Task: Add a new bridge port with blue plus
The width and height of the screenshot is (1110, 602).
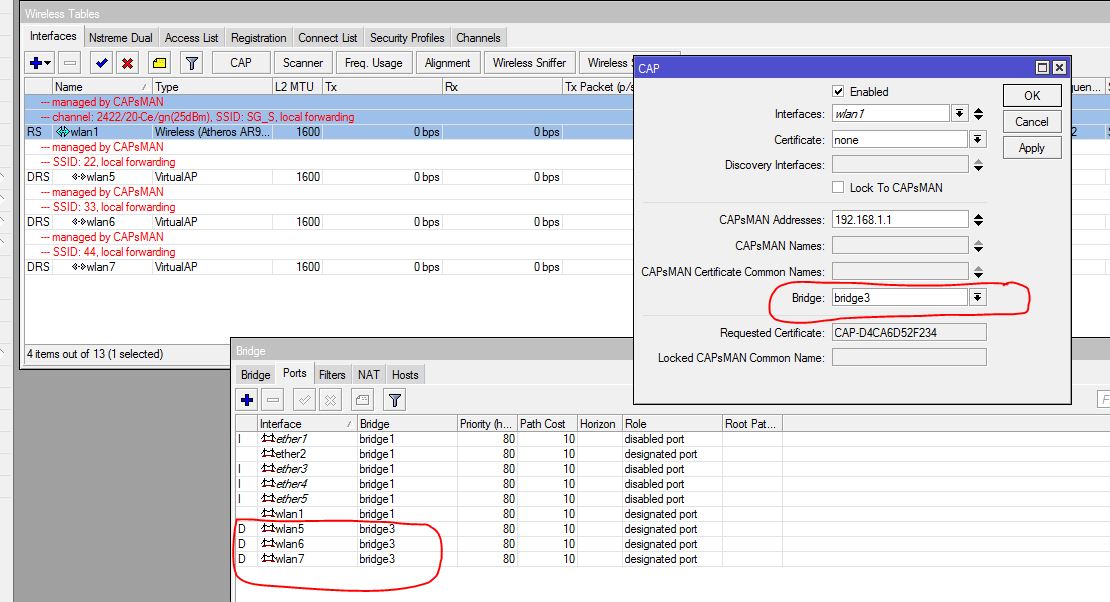Action: tap(248, 400)
